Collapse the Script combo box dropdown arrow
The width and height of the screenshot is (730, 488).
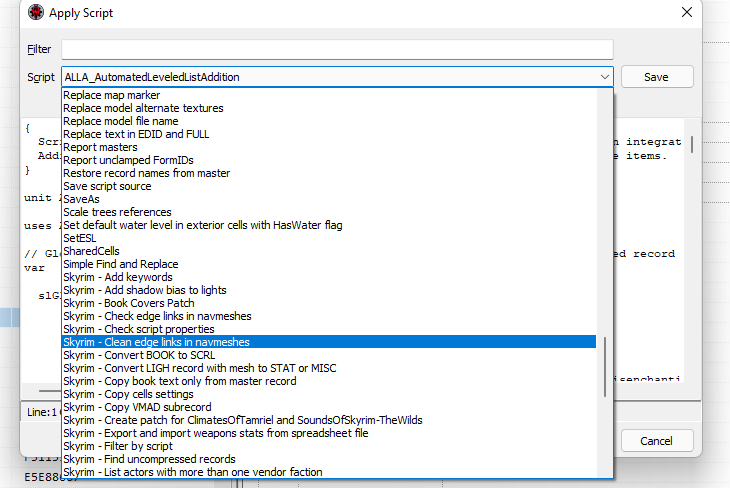click(x=604, y=77)
